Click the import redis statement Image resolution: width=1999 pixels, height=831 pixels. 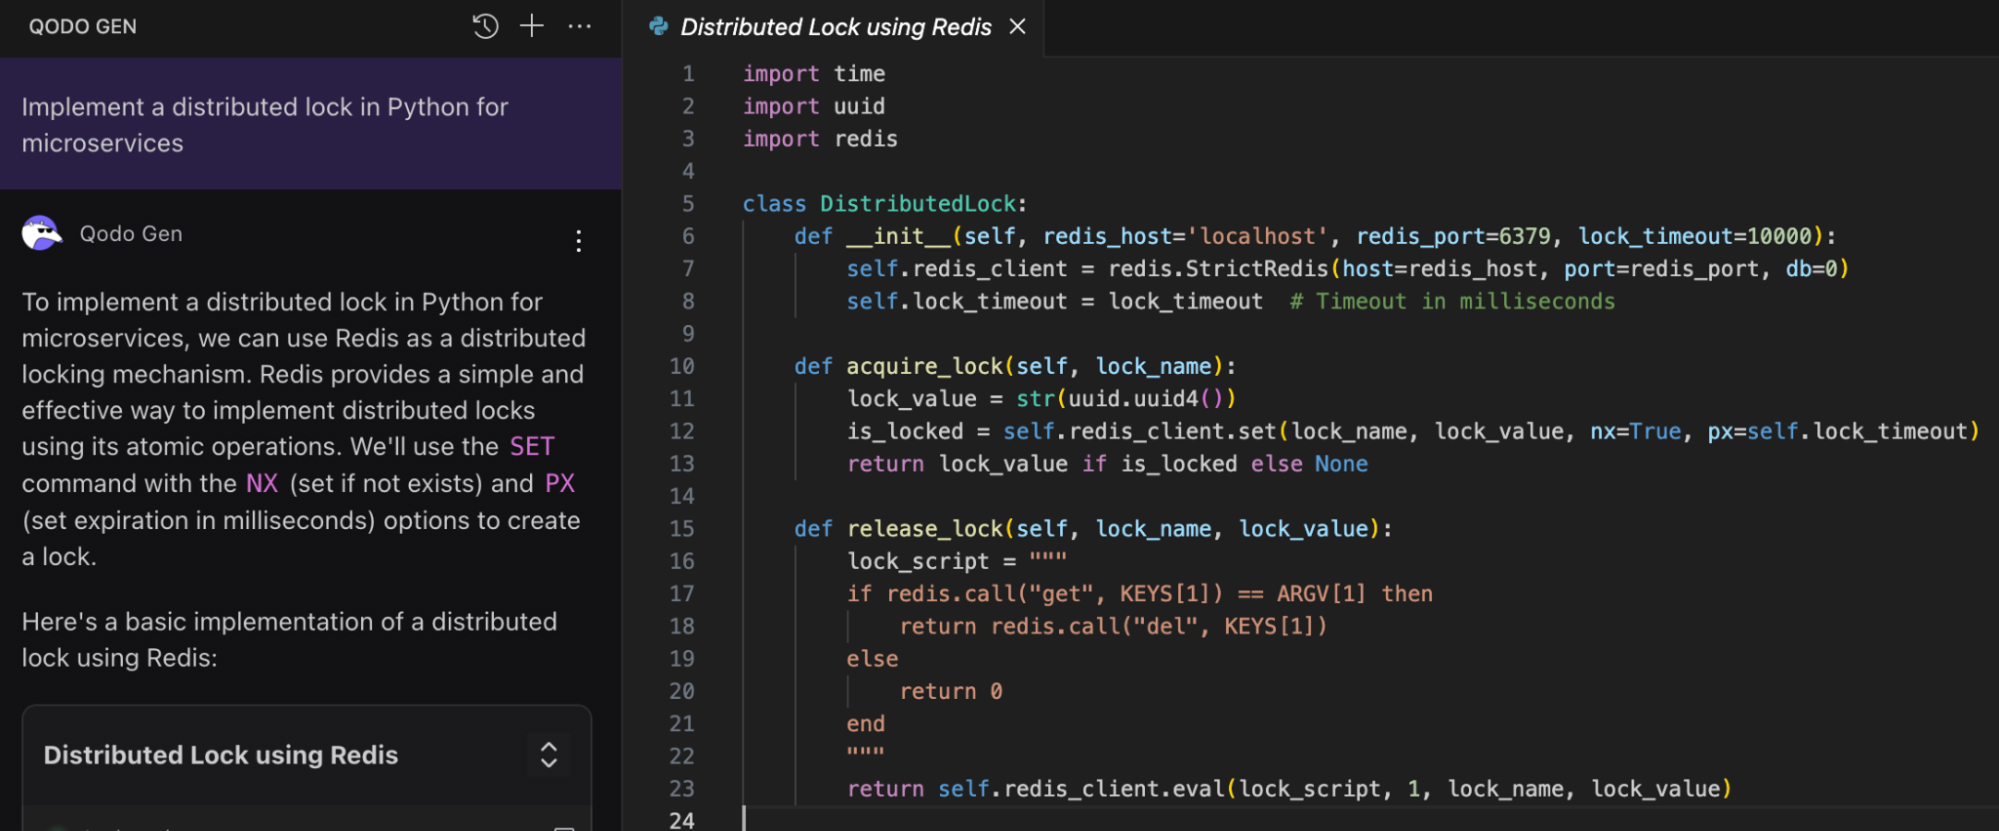(820, 139)
